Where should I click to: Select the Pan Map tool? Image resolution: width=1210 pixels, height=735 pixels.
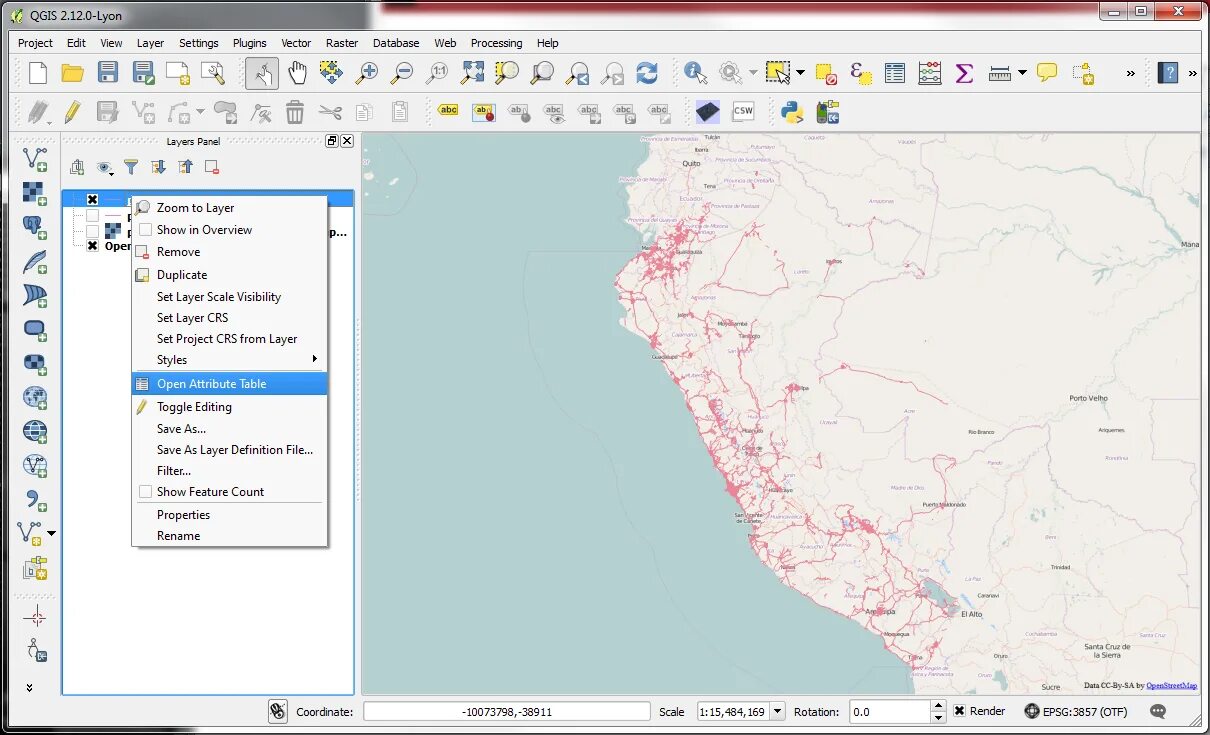(297, 73)
